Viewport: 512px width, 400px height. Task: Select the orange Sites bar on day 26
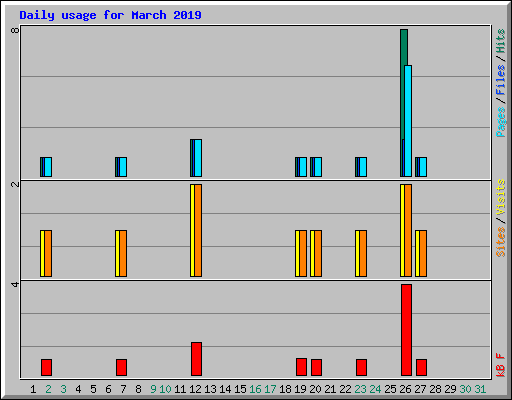pyautogui.click(x=408, y=230)
